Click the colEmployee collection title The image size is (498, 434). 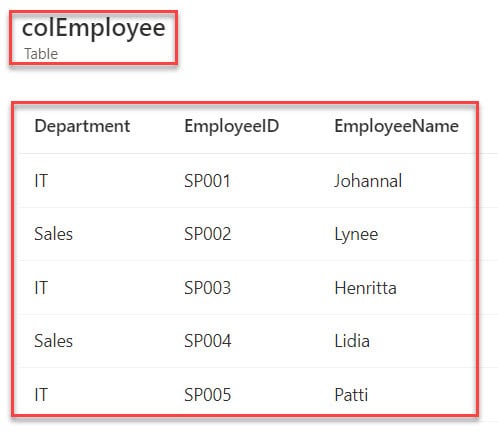(x=94, y=29)
